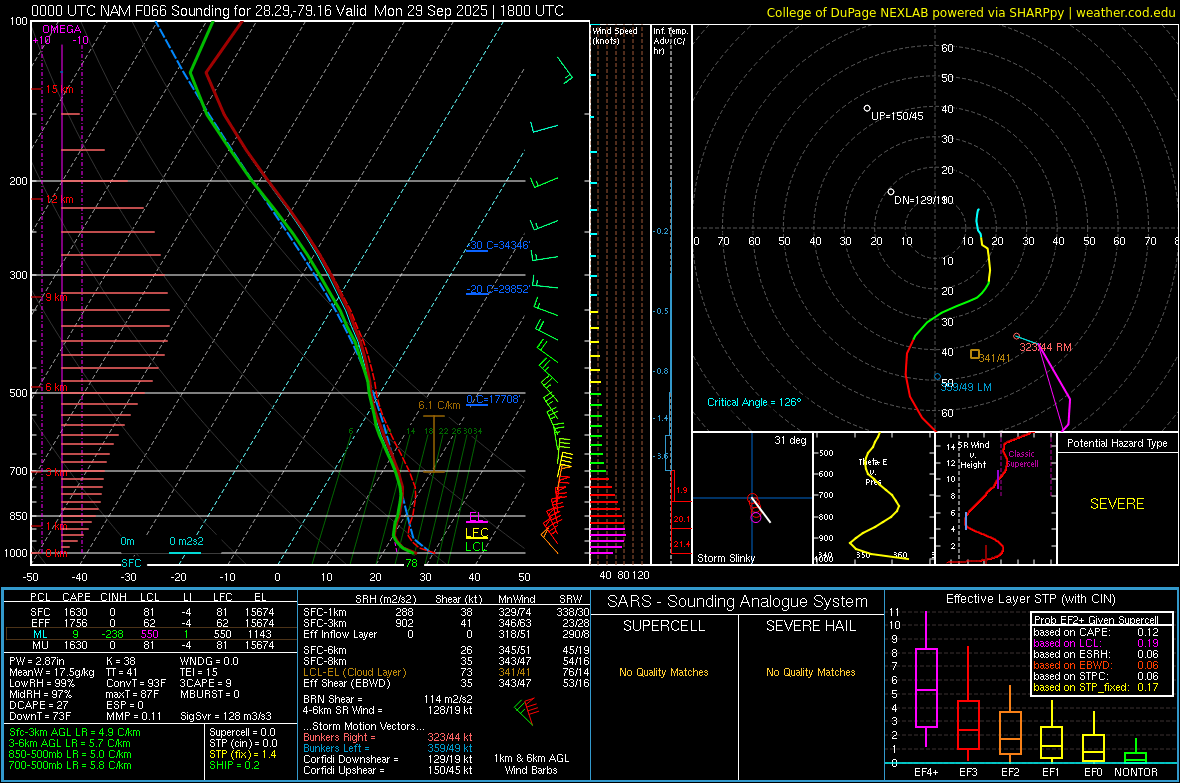Click the OMEGA label
The image size is (1180, 783).
62,29
